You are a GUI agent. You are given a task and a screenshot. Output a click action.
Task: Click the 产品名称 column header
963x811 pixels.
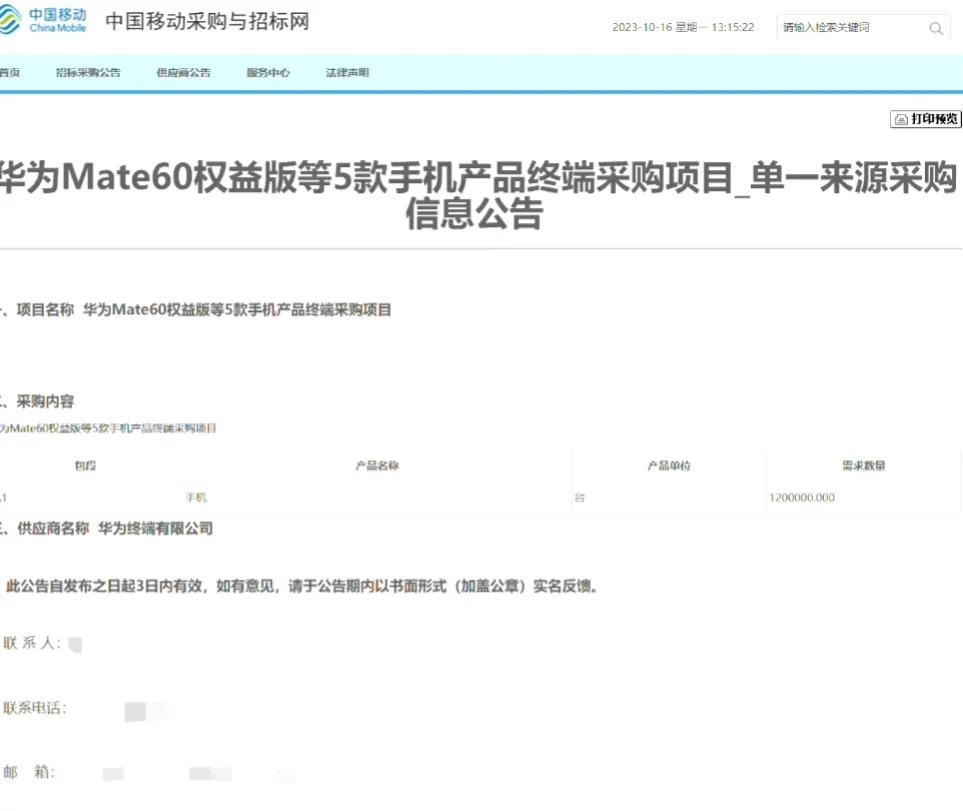point(377,466)
